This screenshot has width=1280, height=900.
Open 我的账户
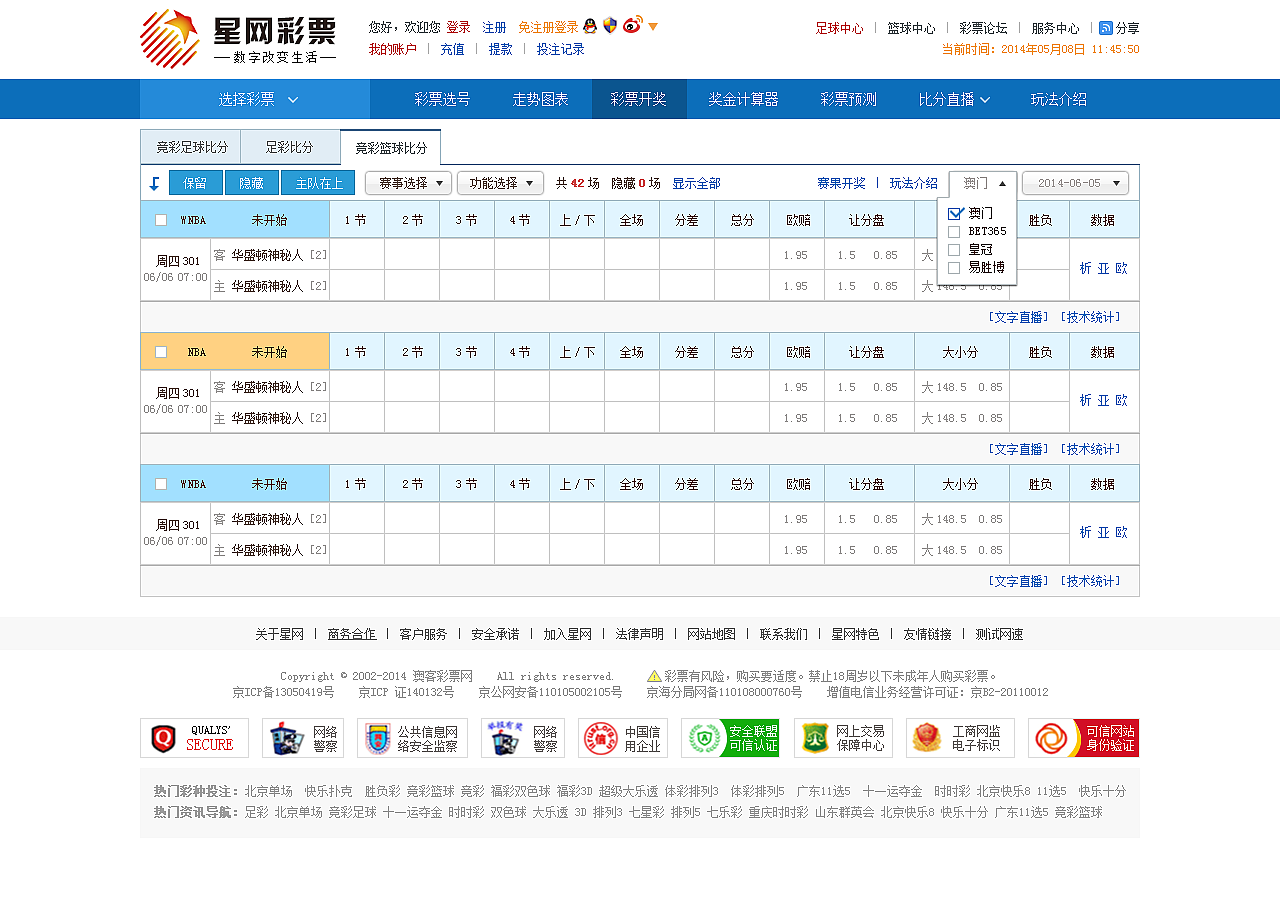[x=393, y=49]
